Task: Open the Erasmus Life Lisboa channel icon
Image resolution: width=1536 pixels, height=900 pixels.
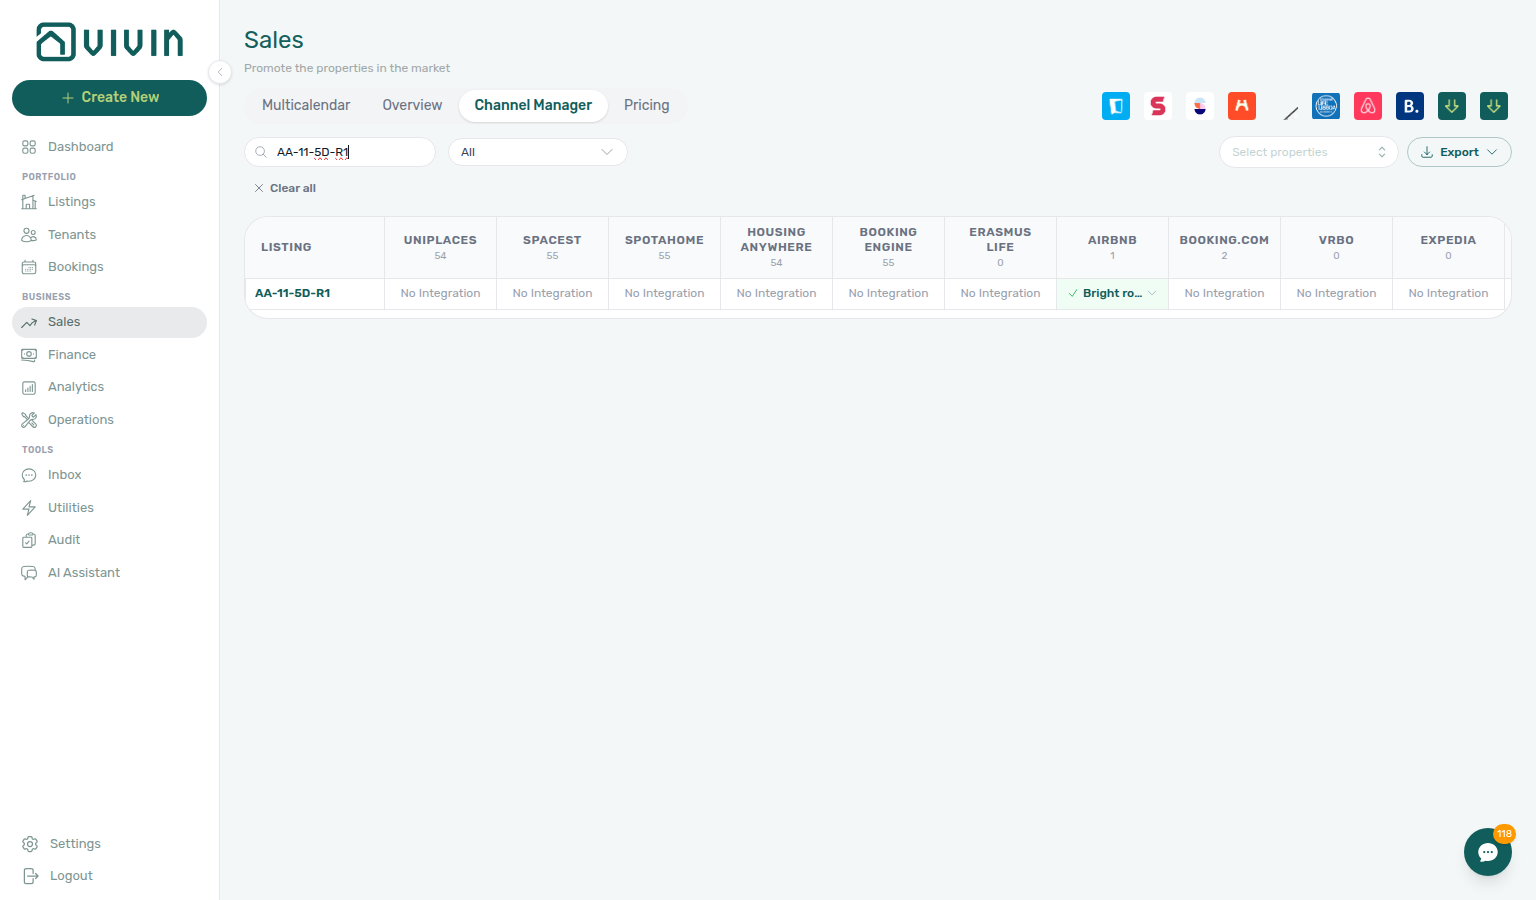Action: (x=1326, y=106)
